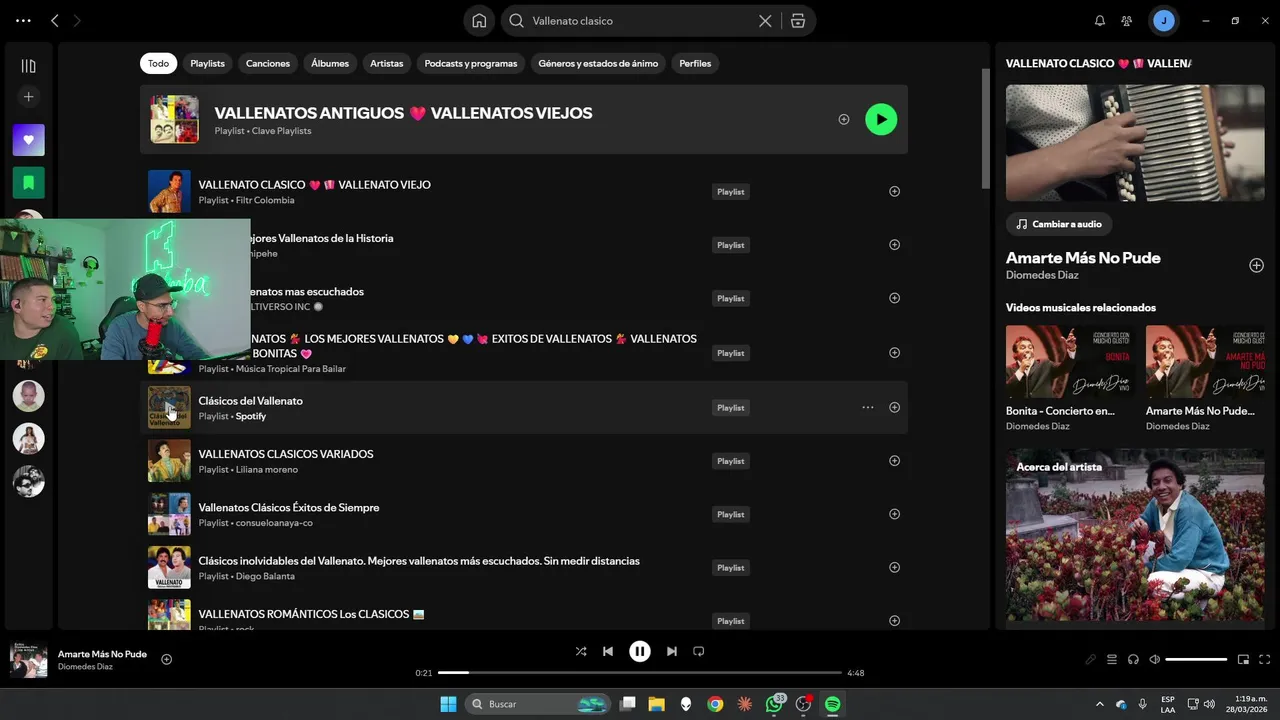The height and width of the screenshot is (720, 1280).
Task: Open Your Library icon in sidebar
Action: 28,66
